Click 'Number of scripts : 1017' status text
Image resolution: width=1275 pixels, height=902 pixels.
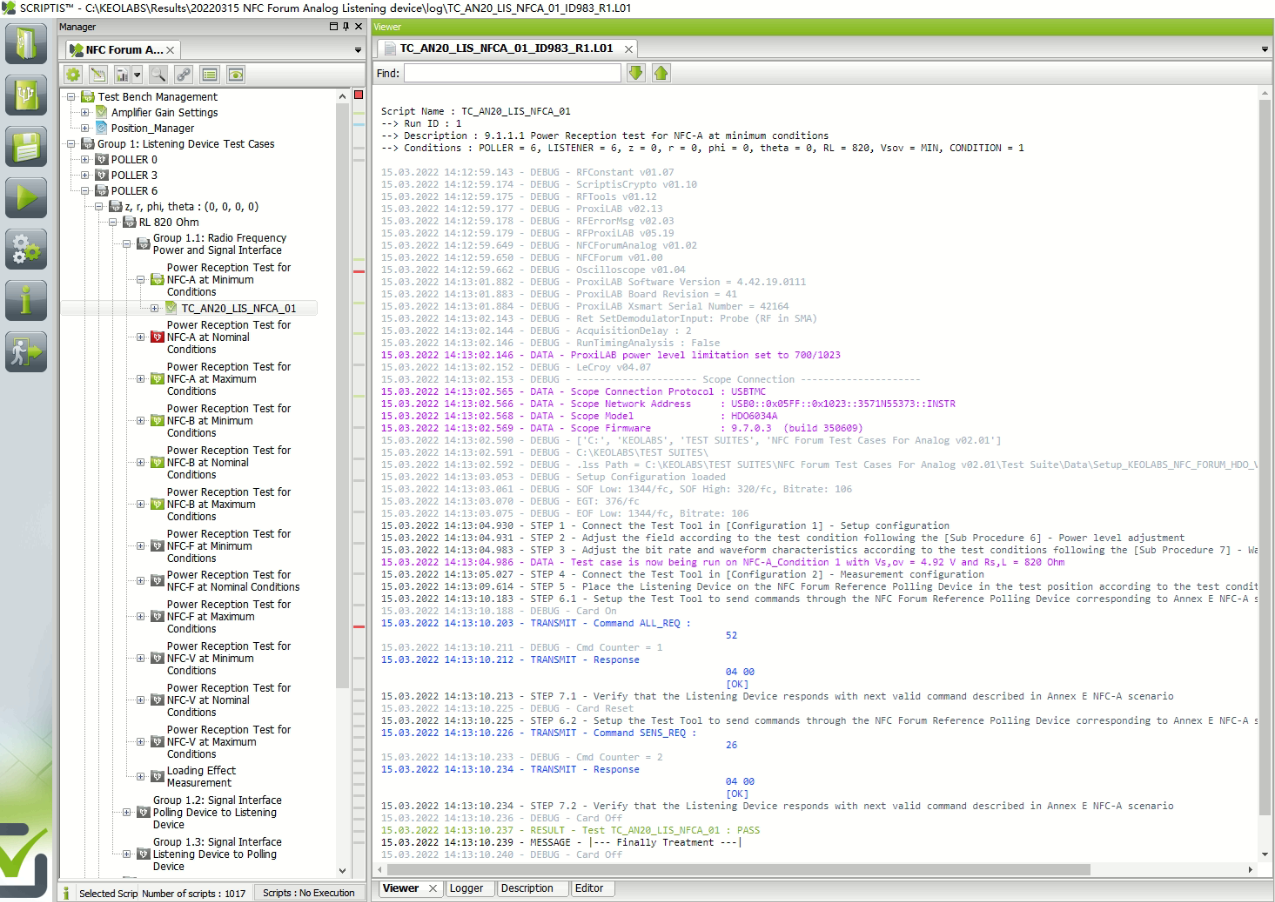click(194, 893)
